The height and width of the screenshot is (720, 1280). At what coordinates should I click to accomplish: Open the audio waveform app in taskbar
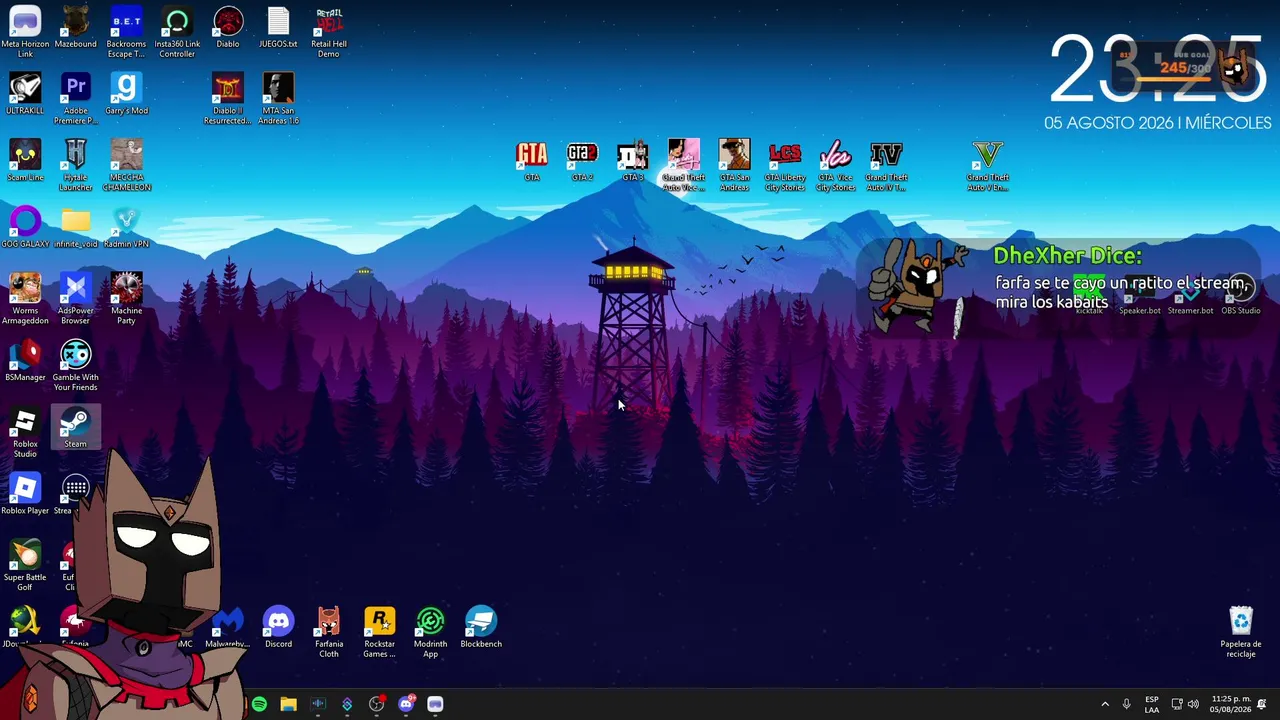[x=318, y=704]
